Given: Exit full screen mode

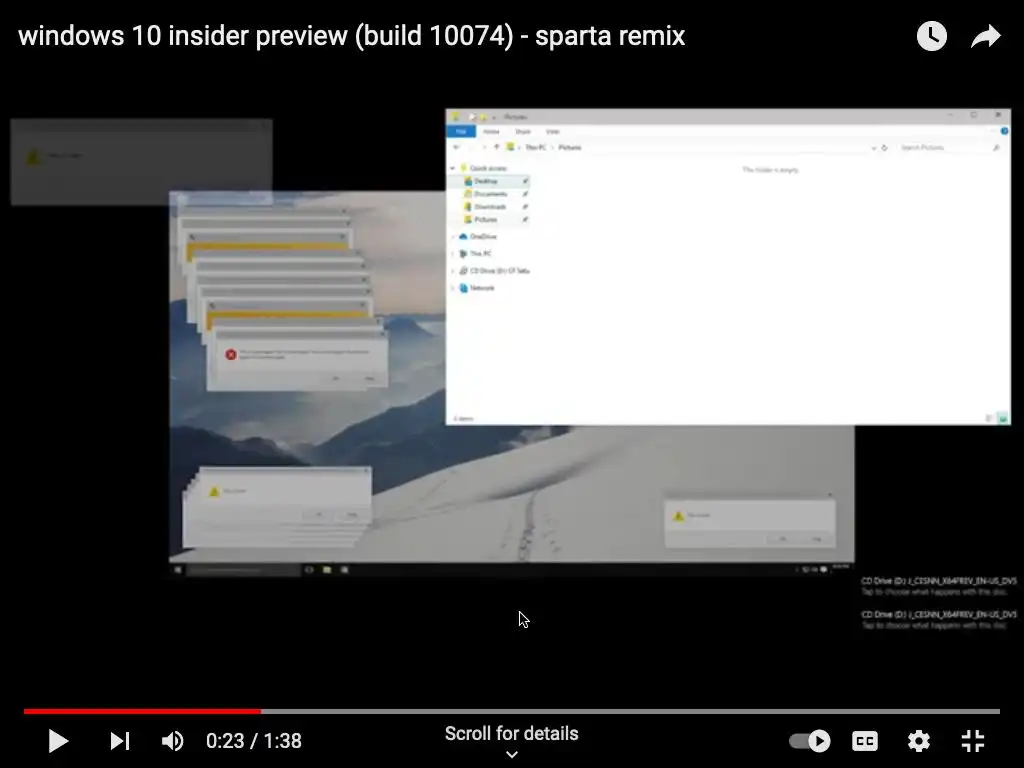Looking at the screenshot, I should point(973,741).
